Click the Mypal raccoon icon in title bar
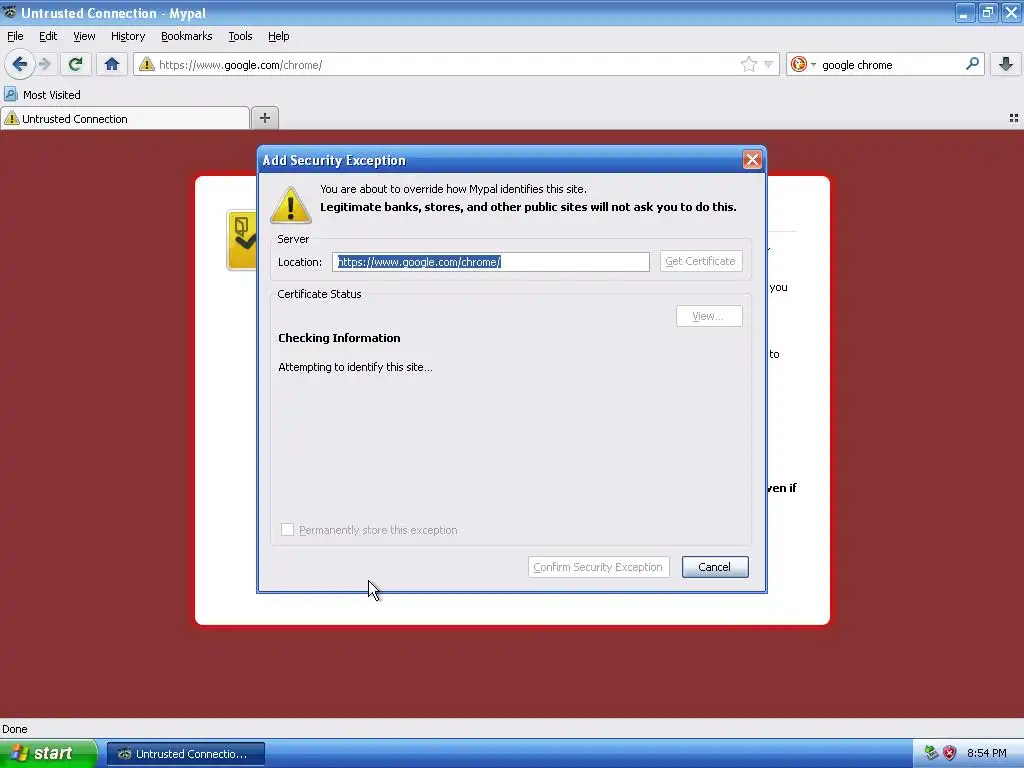 point(9,12)
